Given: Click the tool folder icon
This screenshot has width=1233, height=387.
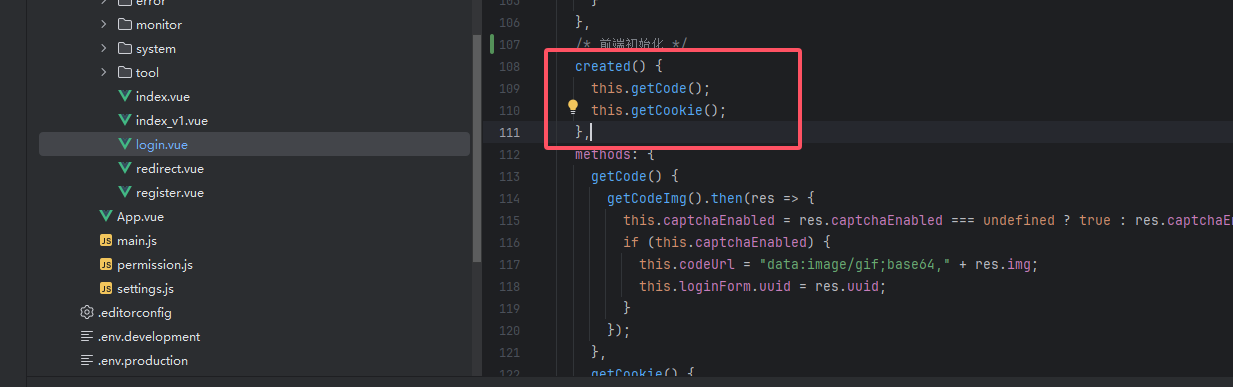Looking at the screenshot, I should point(125,72).
